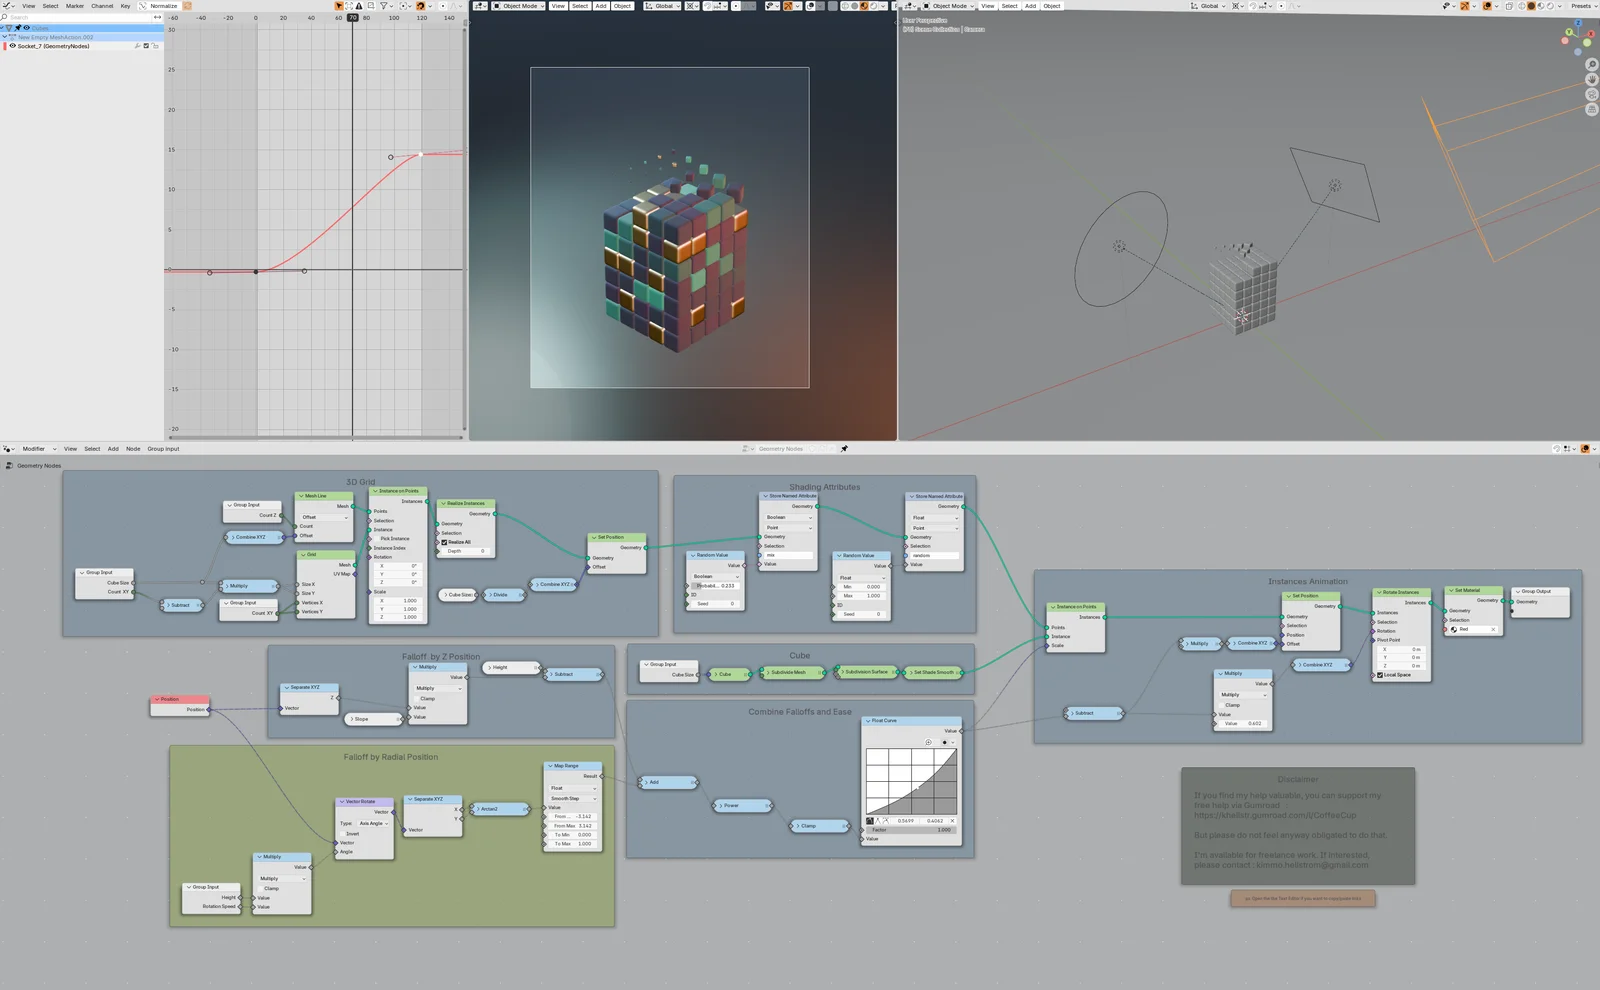This screenshot has width=1600, height=990.
Task: Open the Presets dropdown
Action: click(x=1582, y=6)
